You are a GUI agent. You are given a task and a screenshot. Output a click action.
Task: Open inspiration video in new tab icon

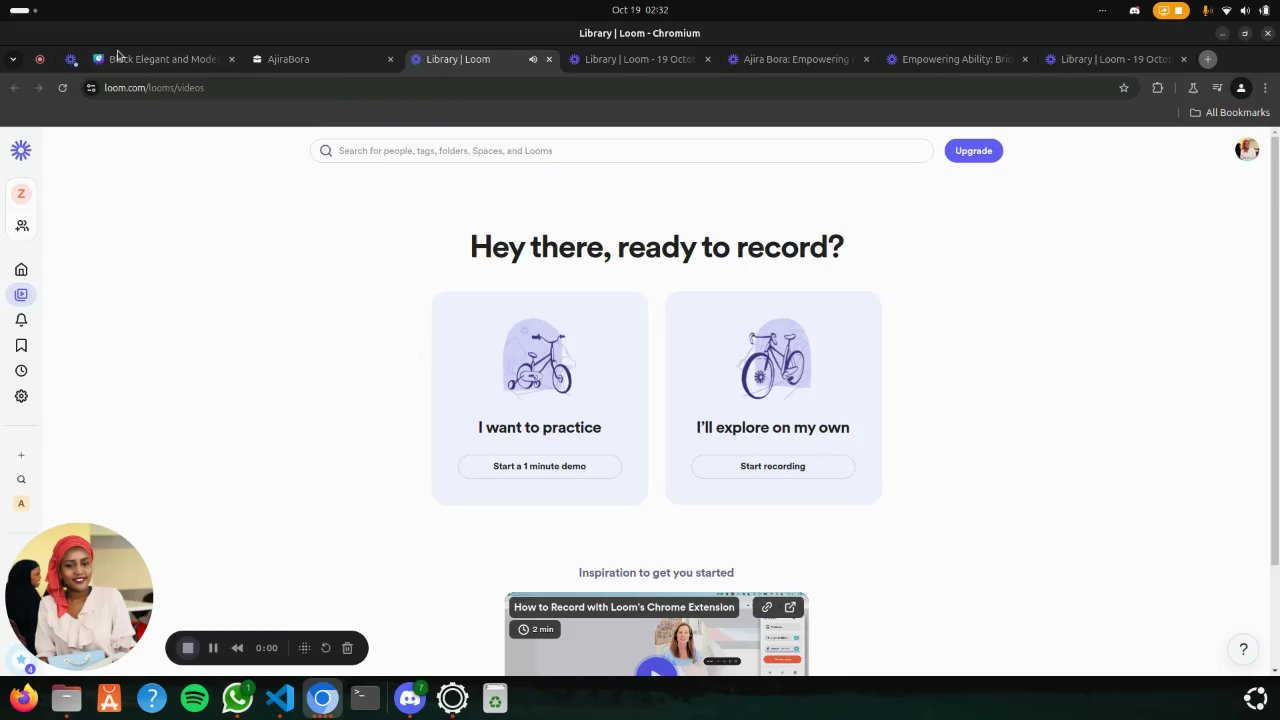coord(790,607)
